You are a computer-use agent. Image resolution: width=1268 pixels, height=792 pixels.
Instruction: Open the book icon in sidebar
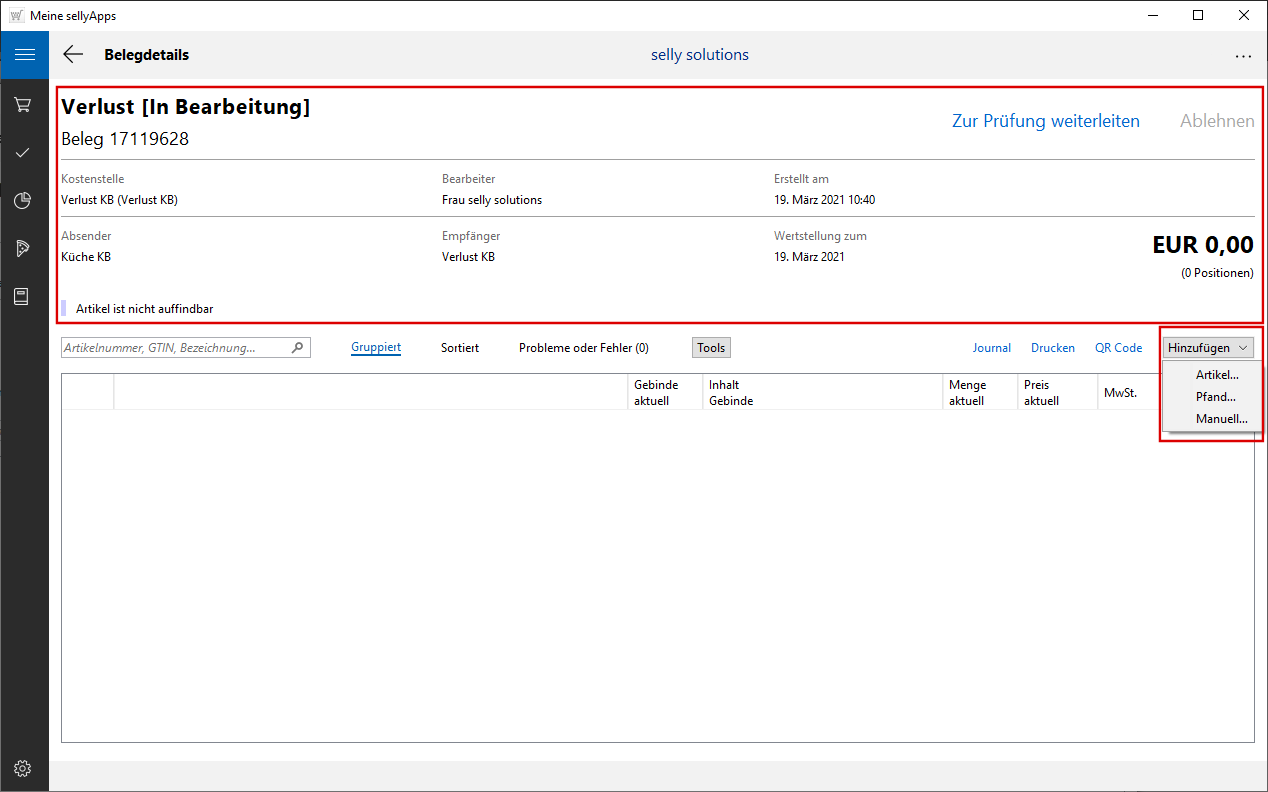(23, 297)
